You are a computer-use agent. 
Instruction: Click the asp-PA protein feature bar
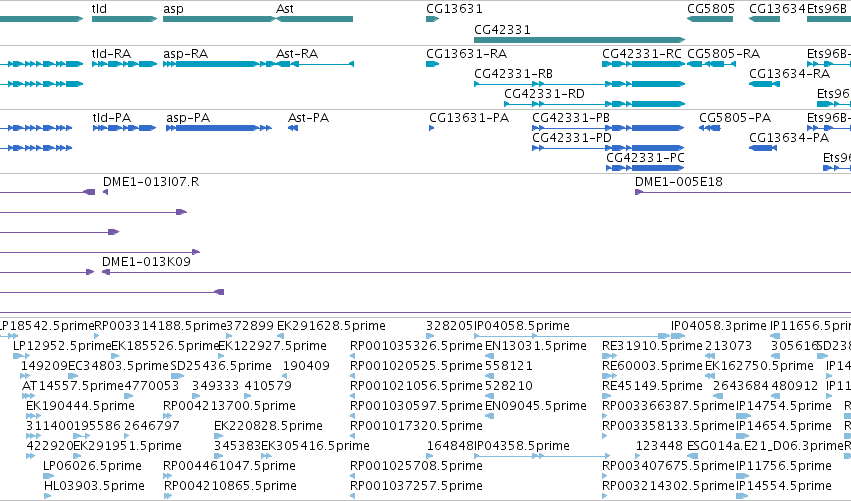point(219,128)
